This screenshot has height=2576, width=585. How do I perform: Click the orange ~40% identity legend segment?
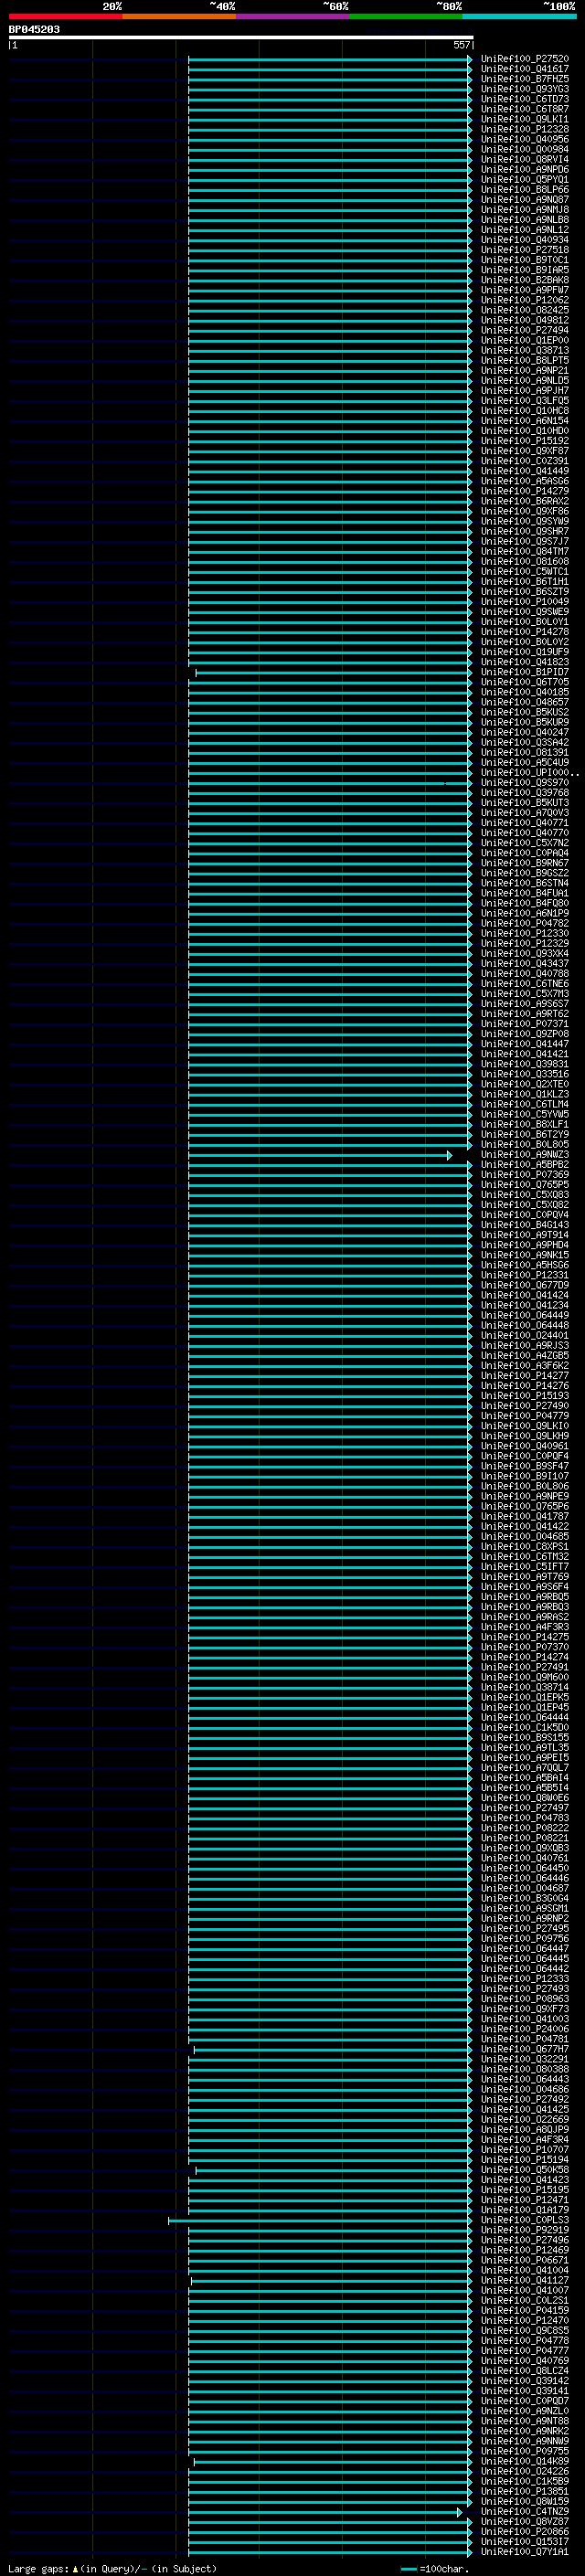click(179, 16)
